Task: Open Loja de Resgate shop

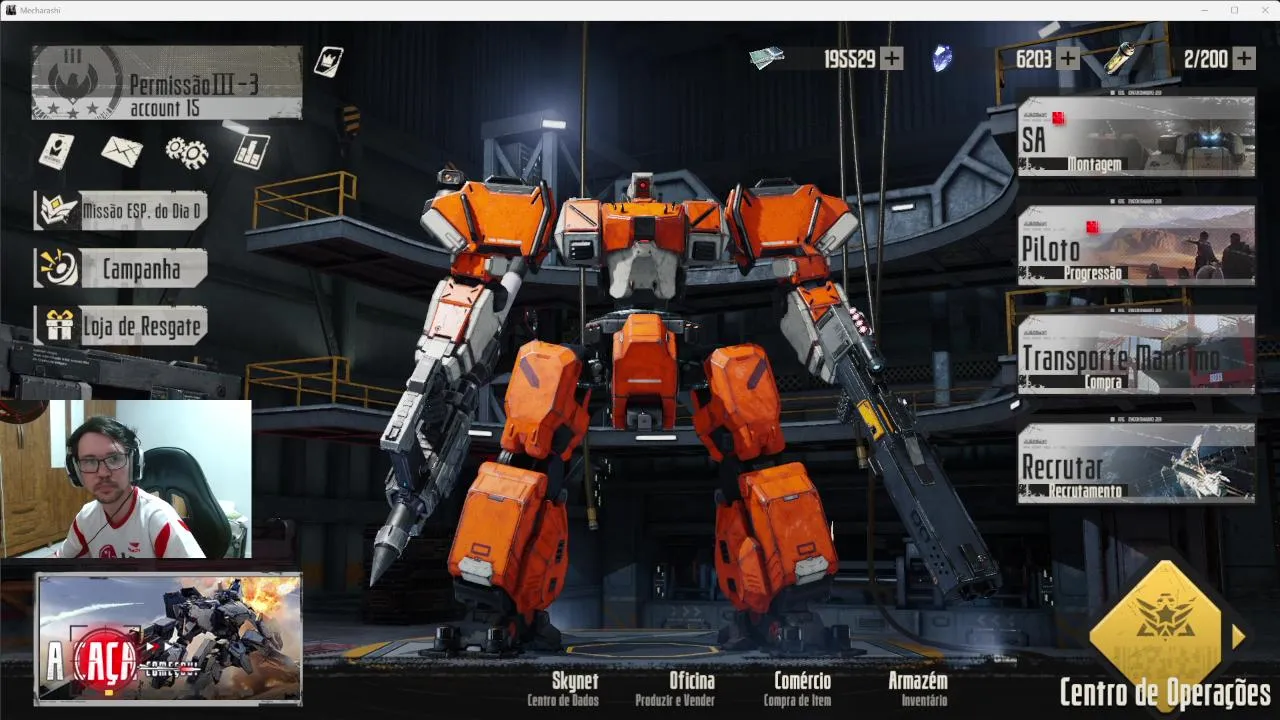Action: point(121,326)
